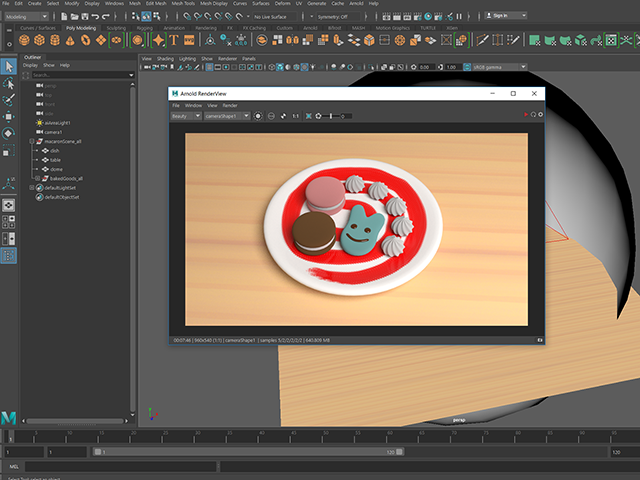Screen dimensions: 640x480
Task: Open the Multi-Cut knife tool
Action: pos(482,40)
